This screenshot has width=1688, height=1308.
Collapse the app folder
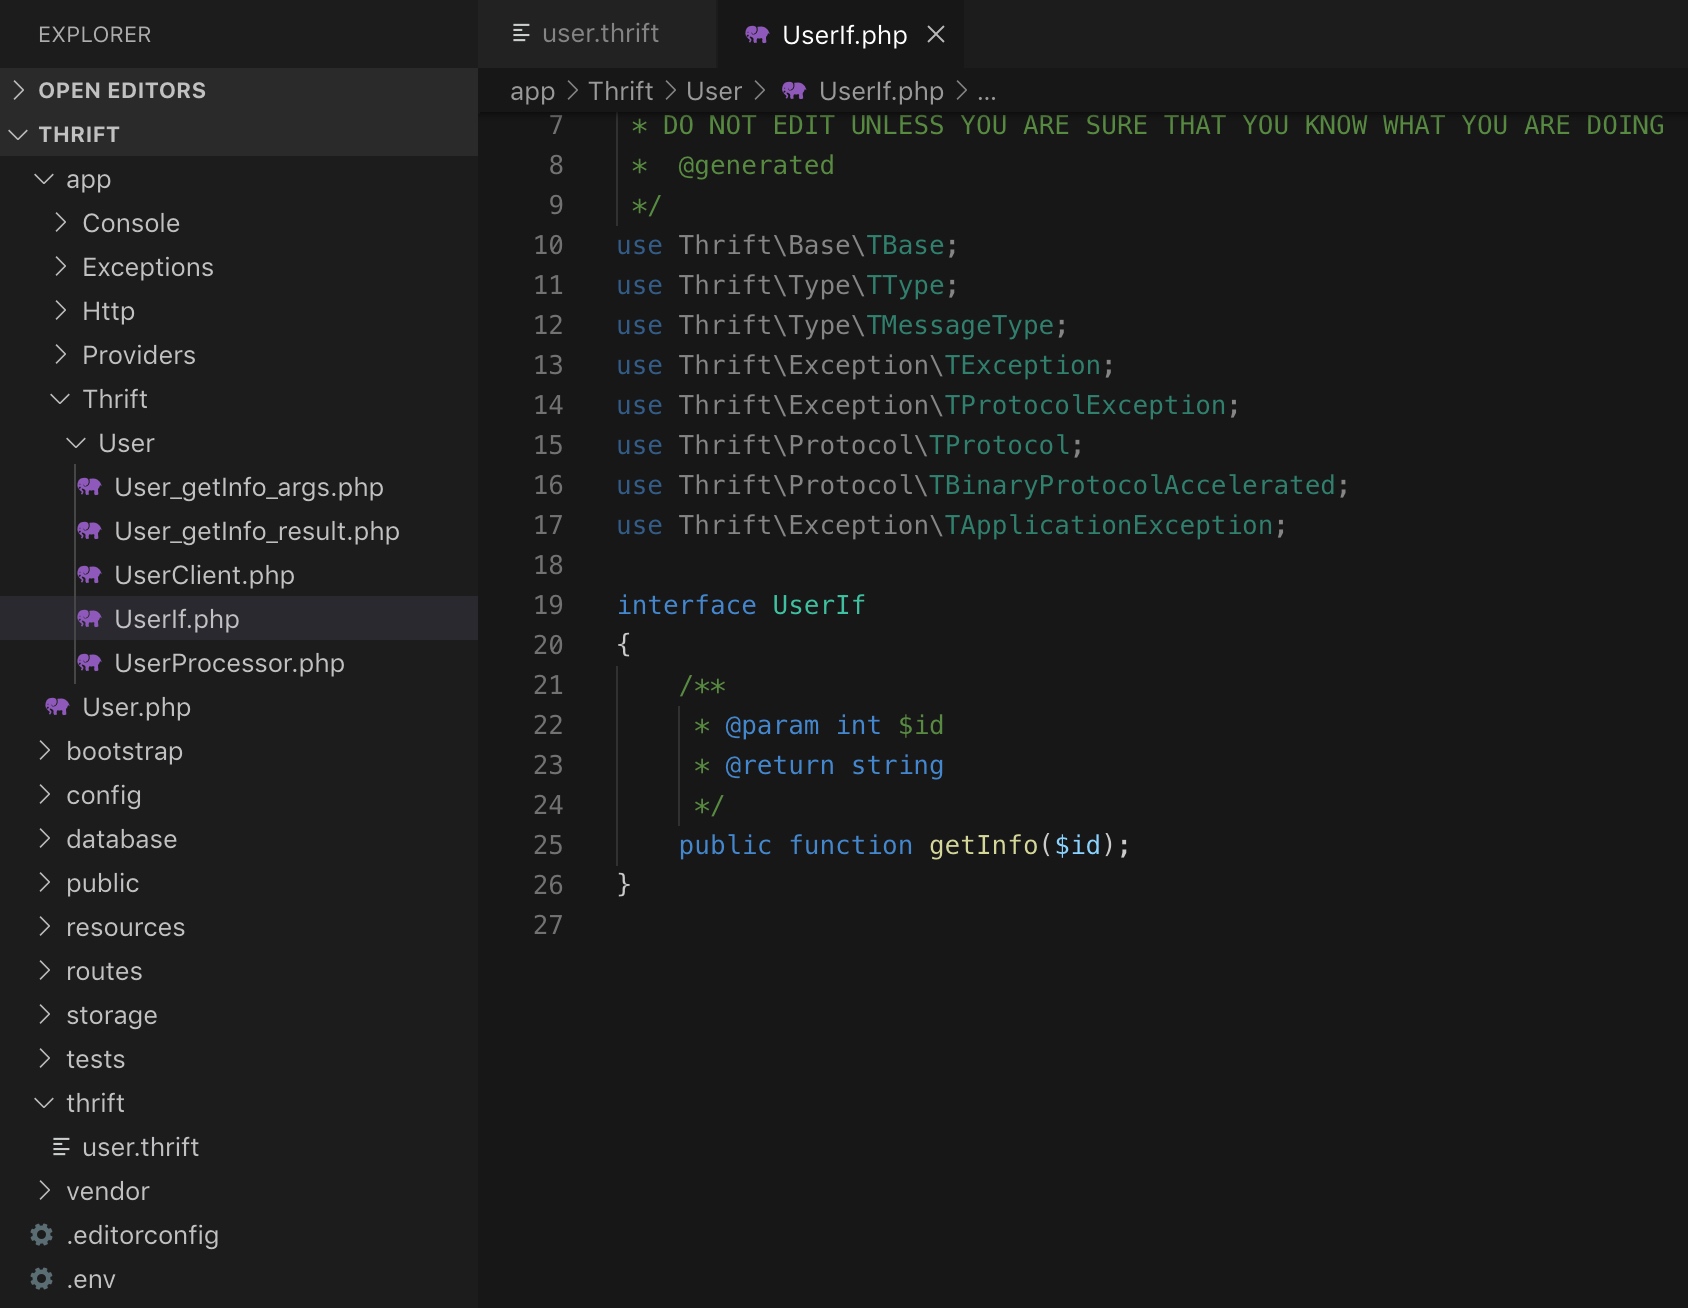pos(238,179)
